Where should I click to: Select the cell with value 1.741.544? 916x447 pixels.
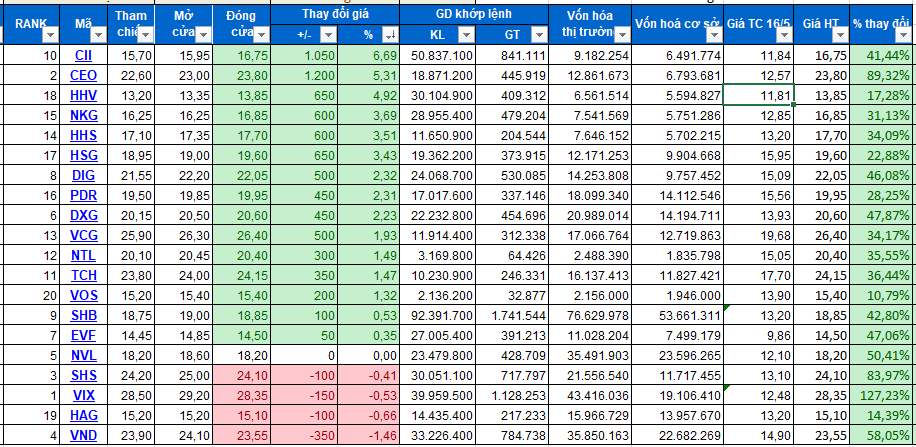tap(511, 315)
